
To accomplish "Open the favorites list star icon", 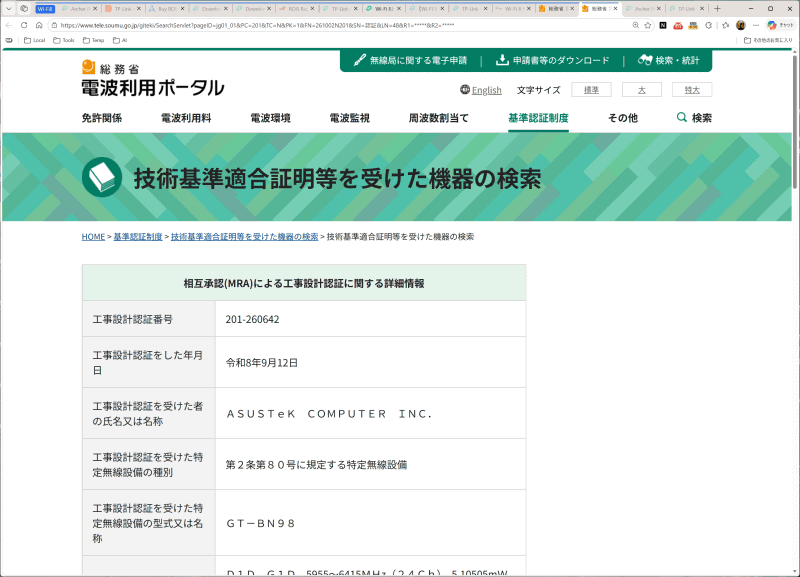I will click(x=726, y=25).
